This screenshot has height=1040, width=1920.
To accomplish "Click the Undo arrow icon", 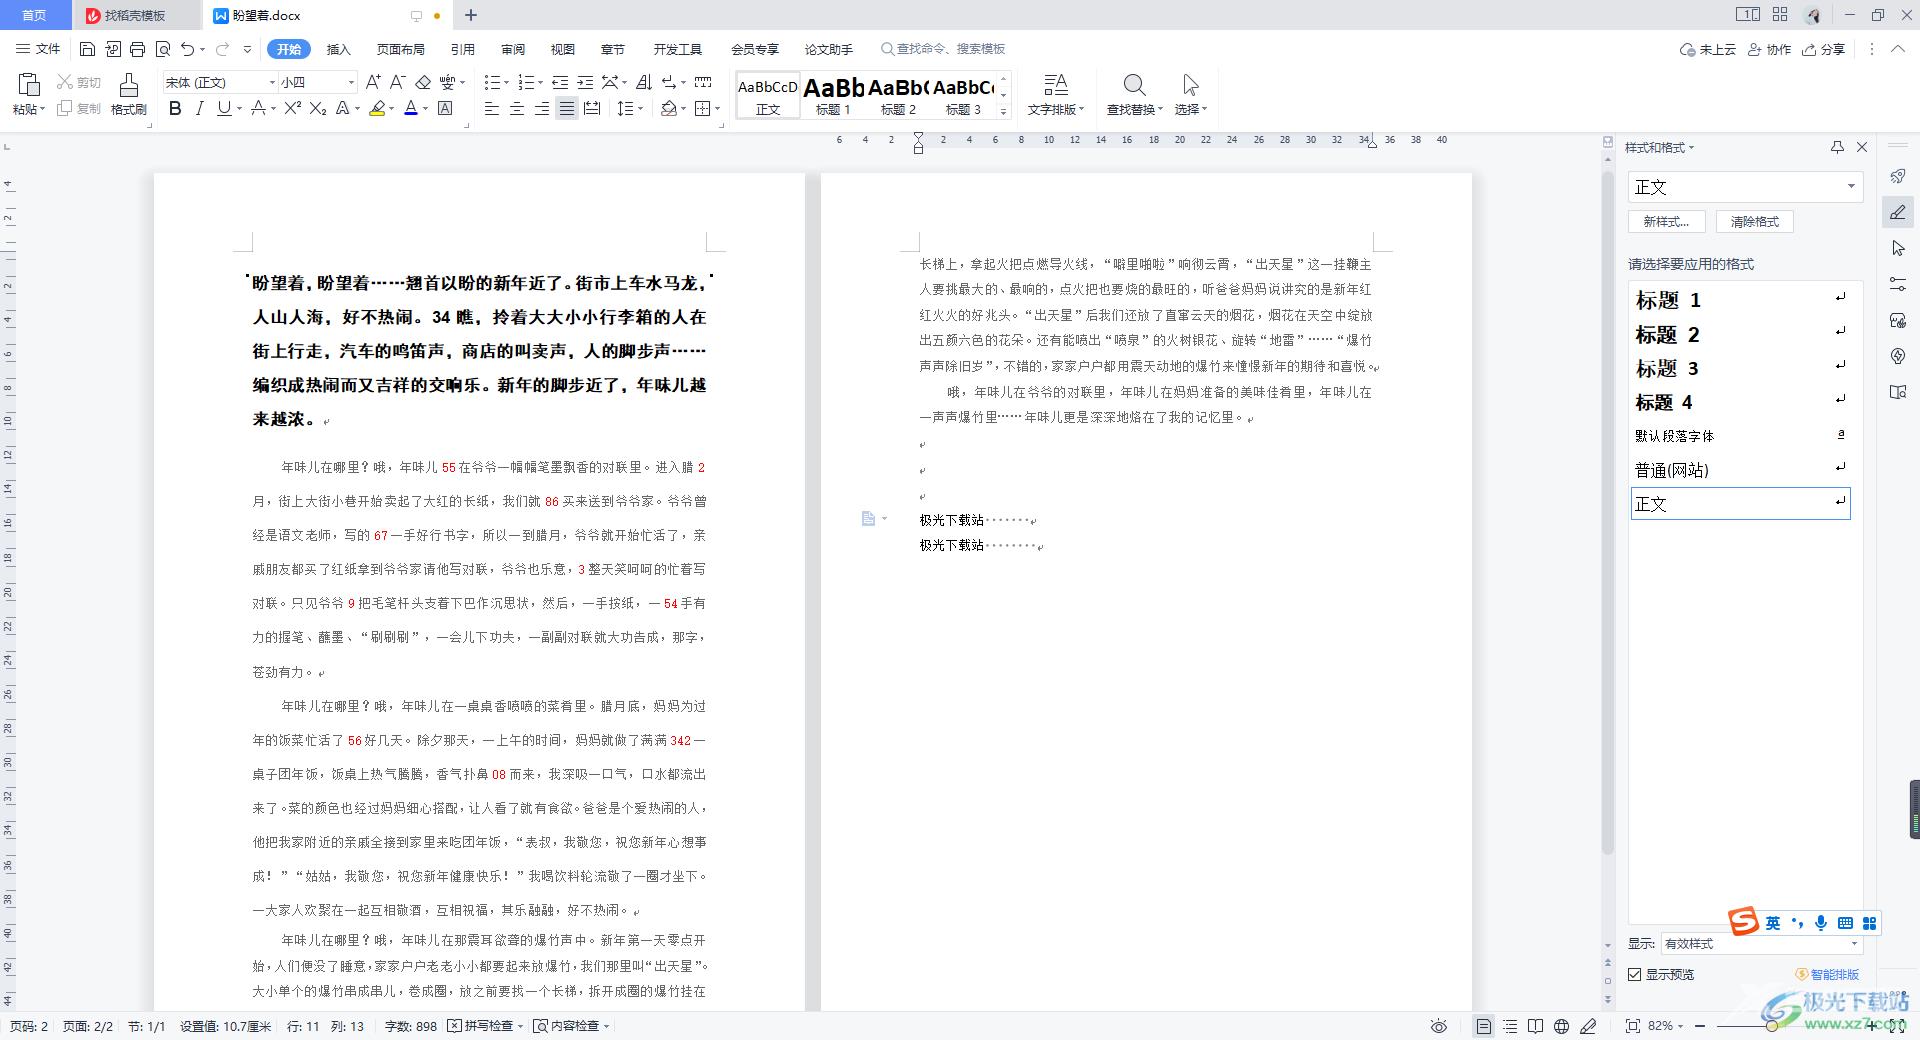I will pyautogui.click(x=187, y=49).
